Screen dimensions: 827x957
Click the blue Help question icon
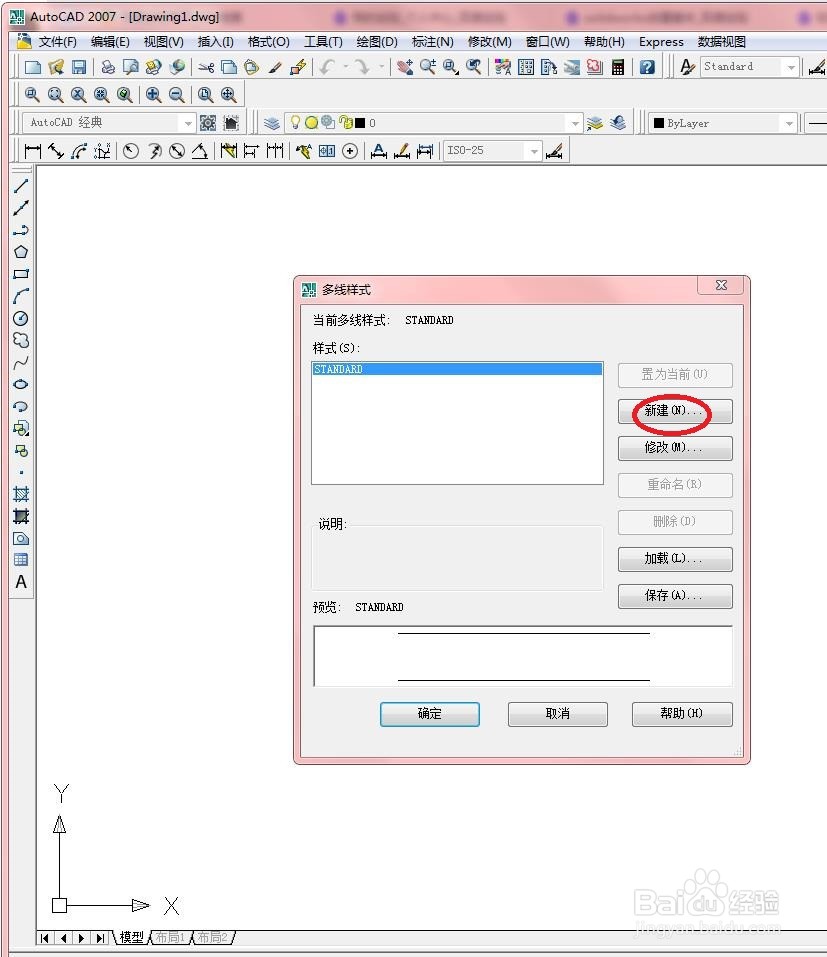tap(647, 67)
